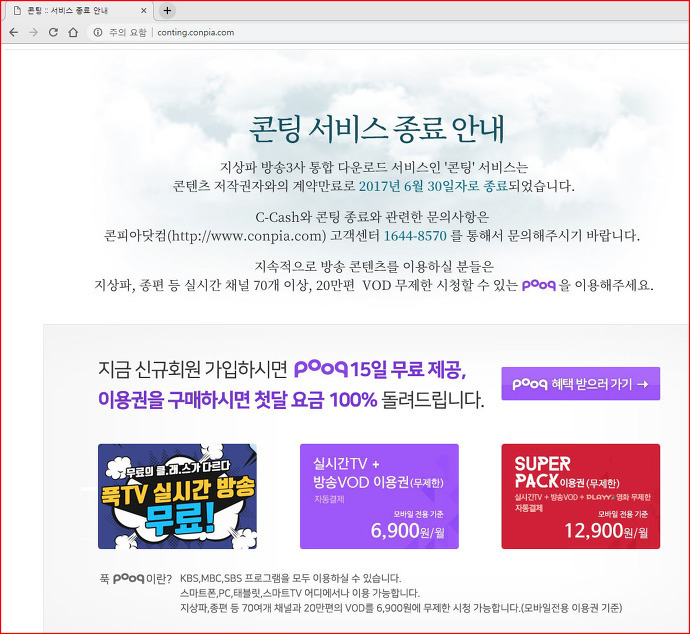Viewport: 690px width, 634px height.
Task: Click the pooq logo beside 15일 무료 제공
Action: [321, 369]
